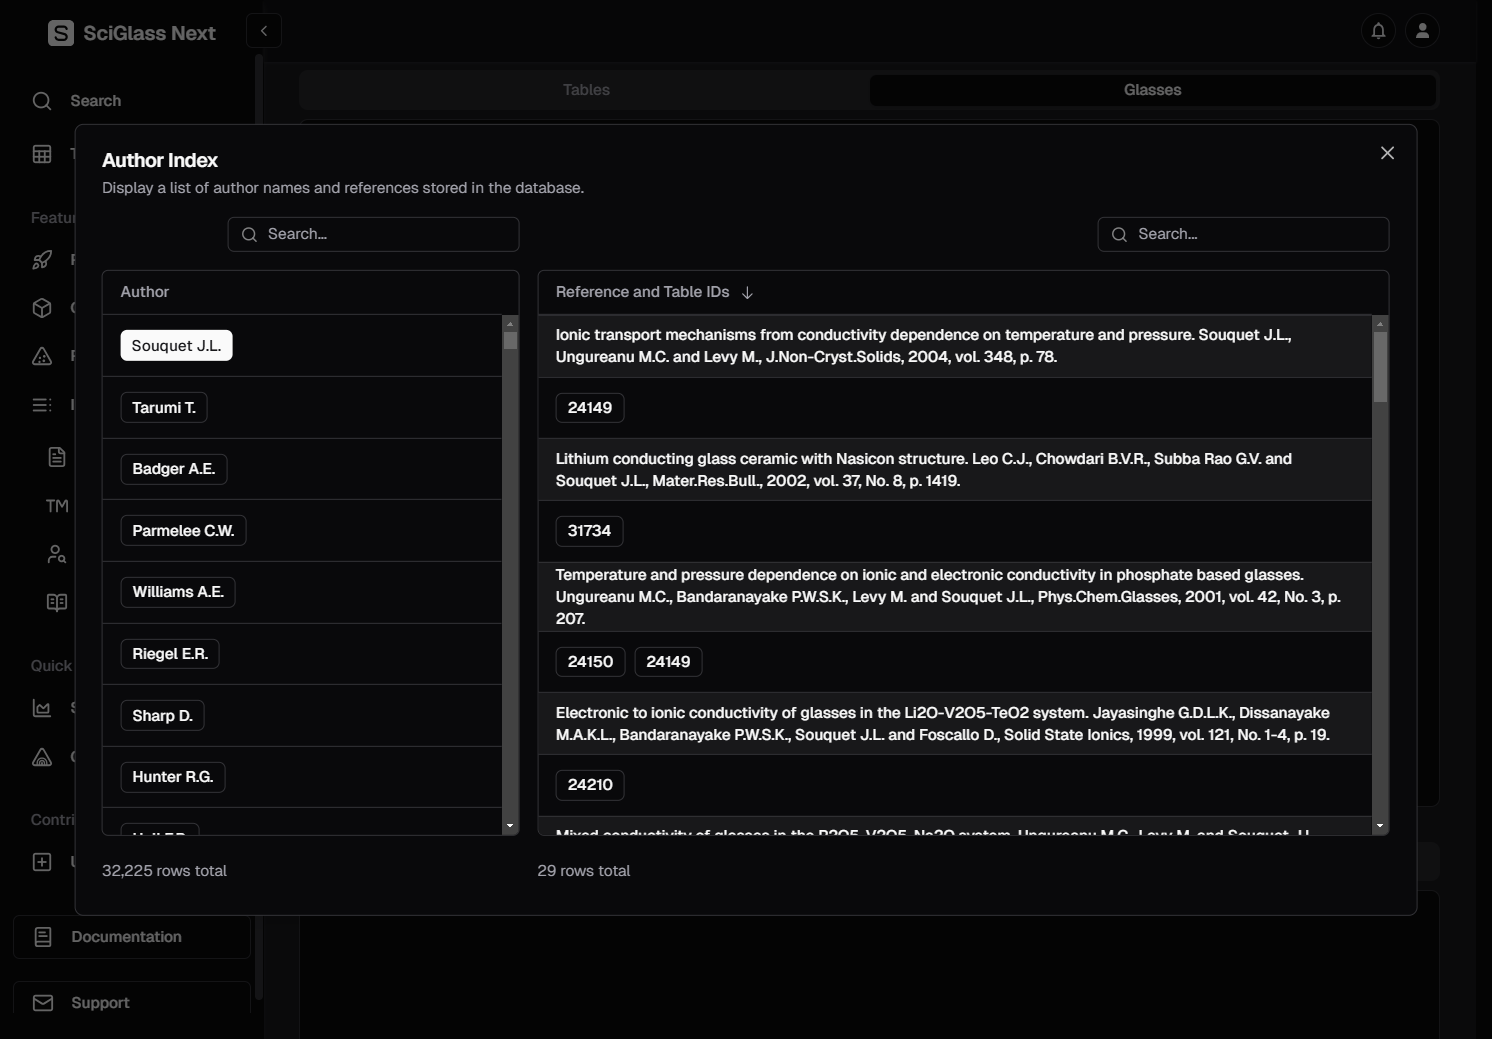Switch to the Glasses tab
This screenshot has width=1492, height=1039.
point(1152,90)
